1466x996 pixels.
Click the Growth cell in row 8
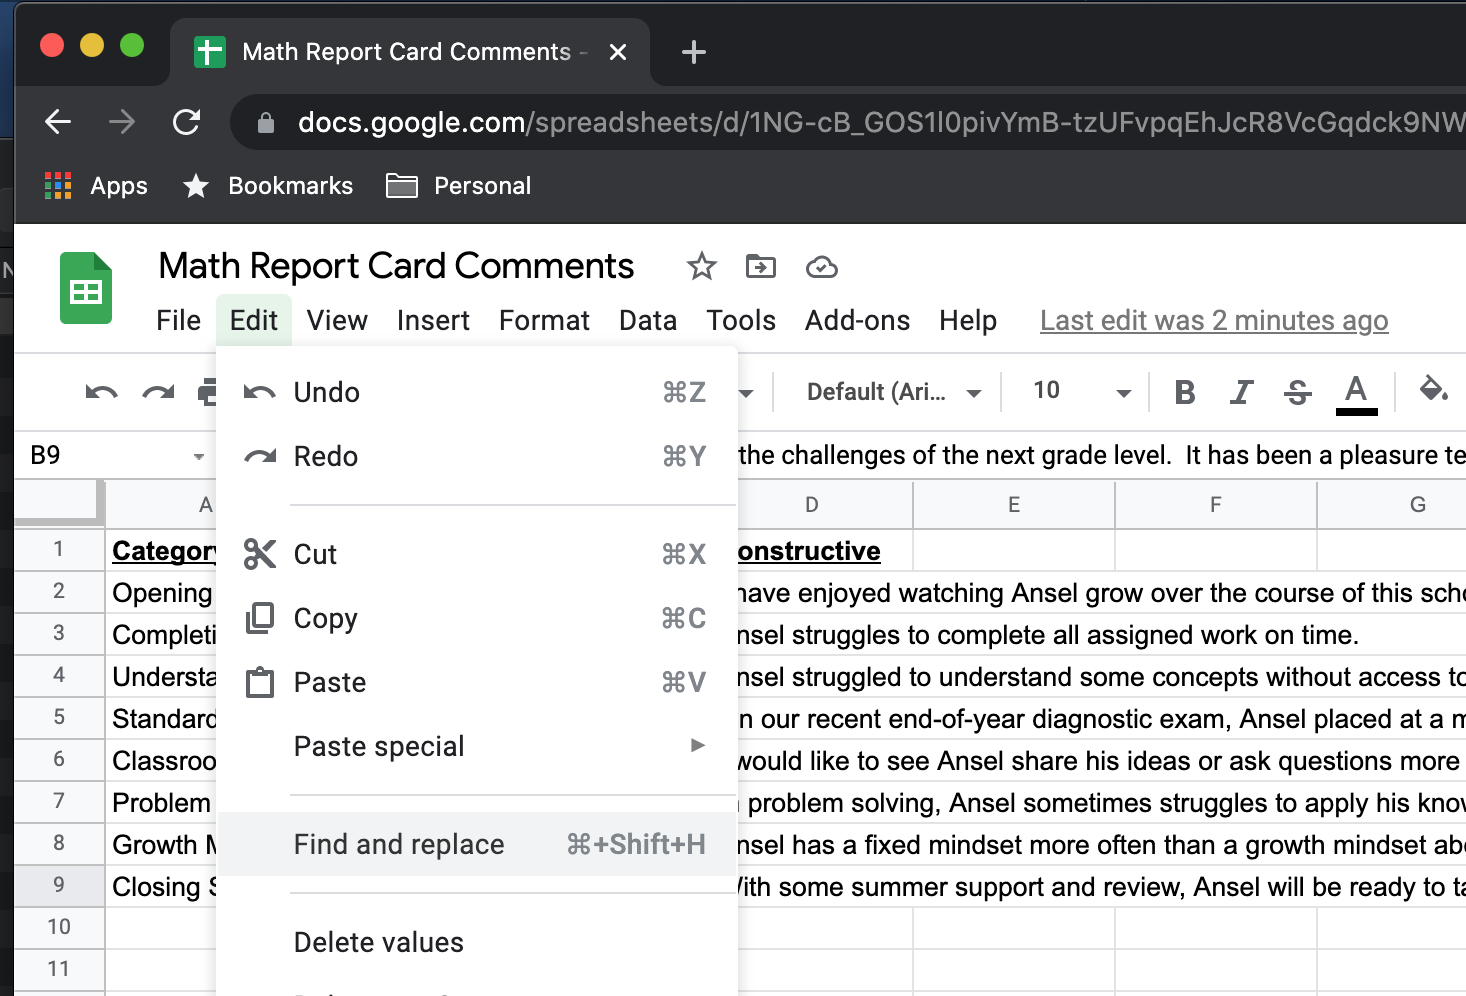pos(162,845)
